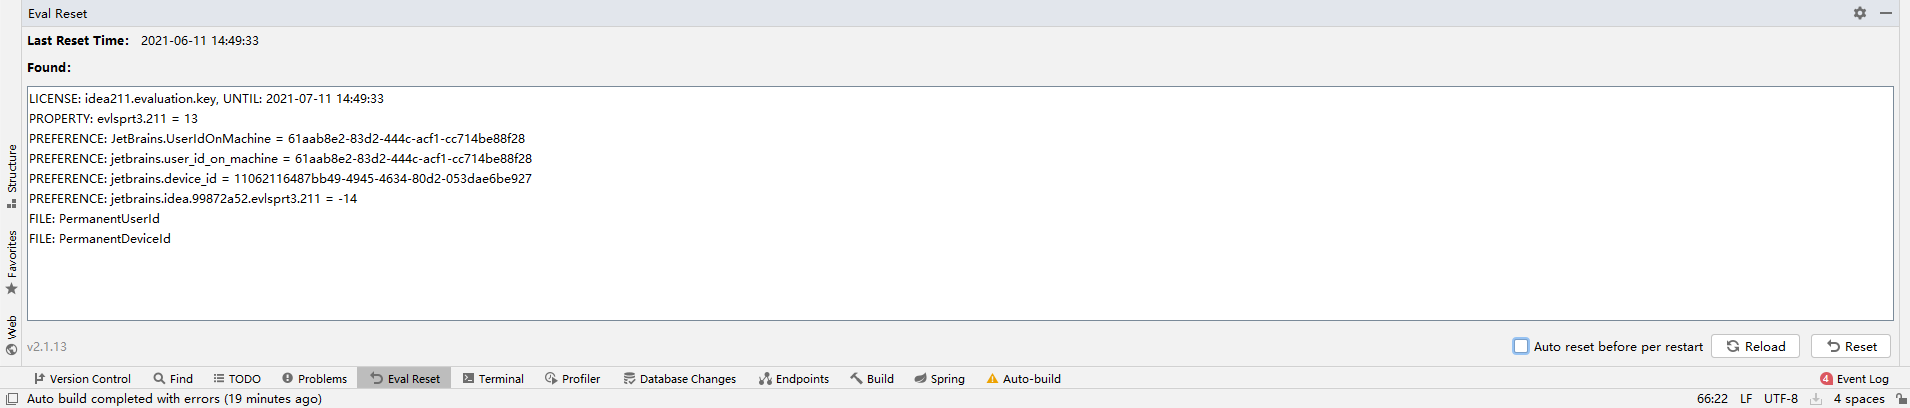Open the Web side panel
This screenshot has width=1910, height=408.
coord(12,336)
